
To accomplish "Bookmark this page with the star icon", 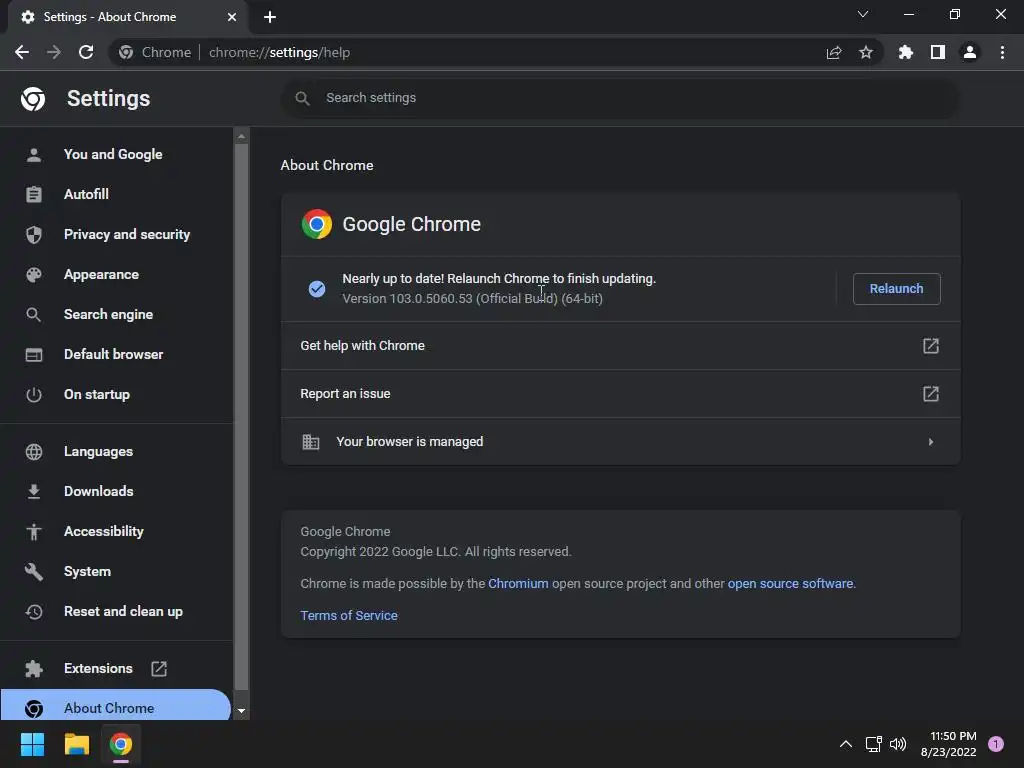I will pyautogui.click(x=866, y=52).
